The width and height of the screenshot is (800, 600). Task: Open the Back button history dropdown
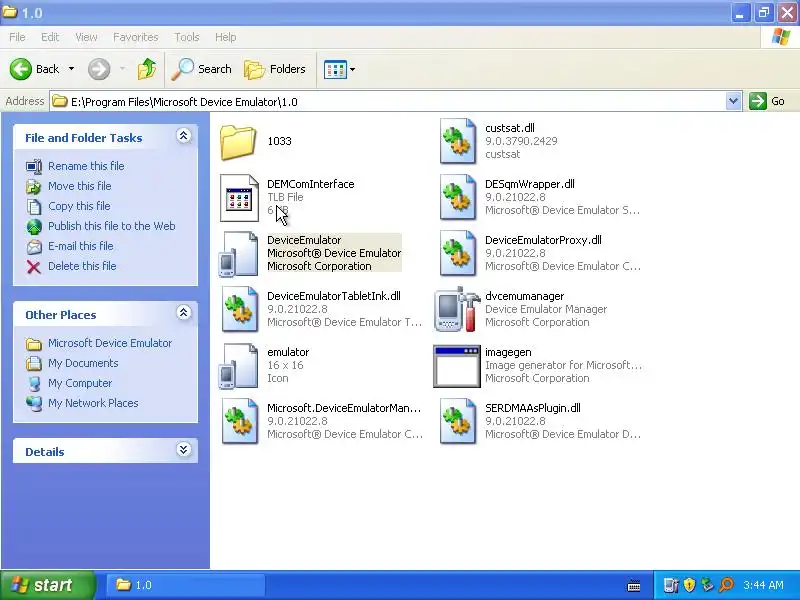coord(71,69)
